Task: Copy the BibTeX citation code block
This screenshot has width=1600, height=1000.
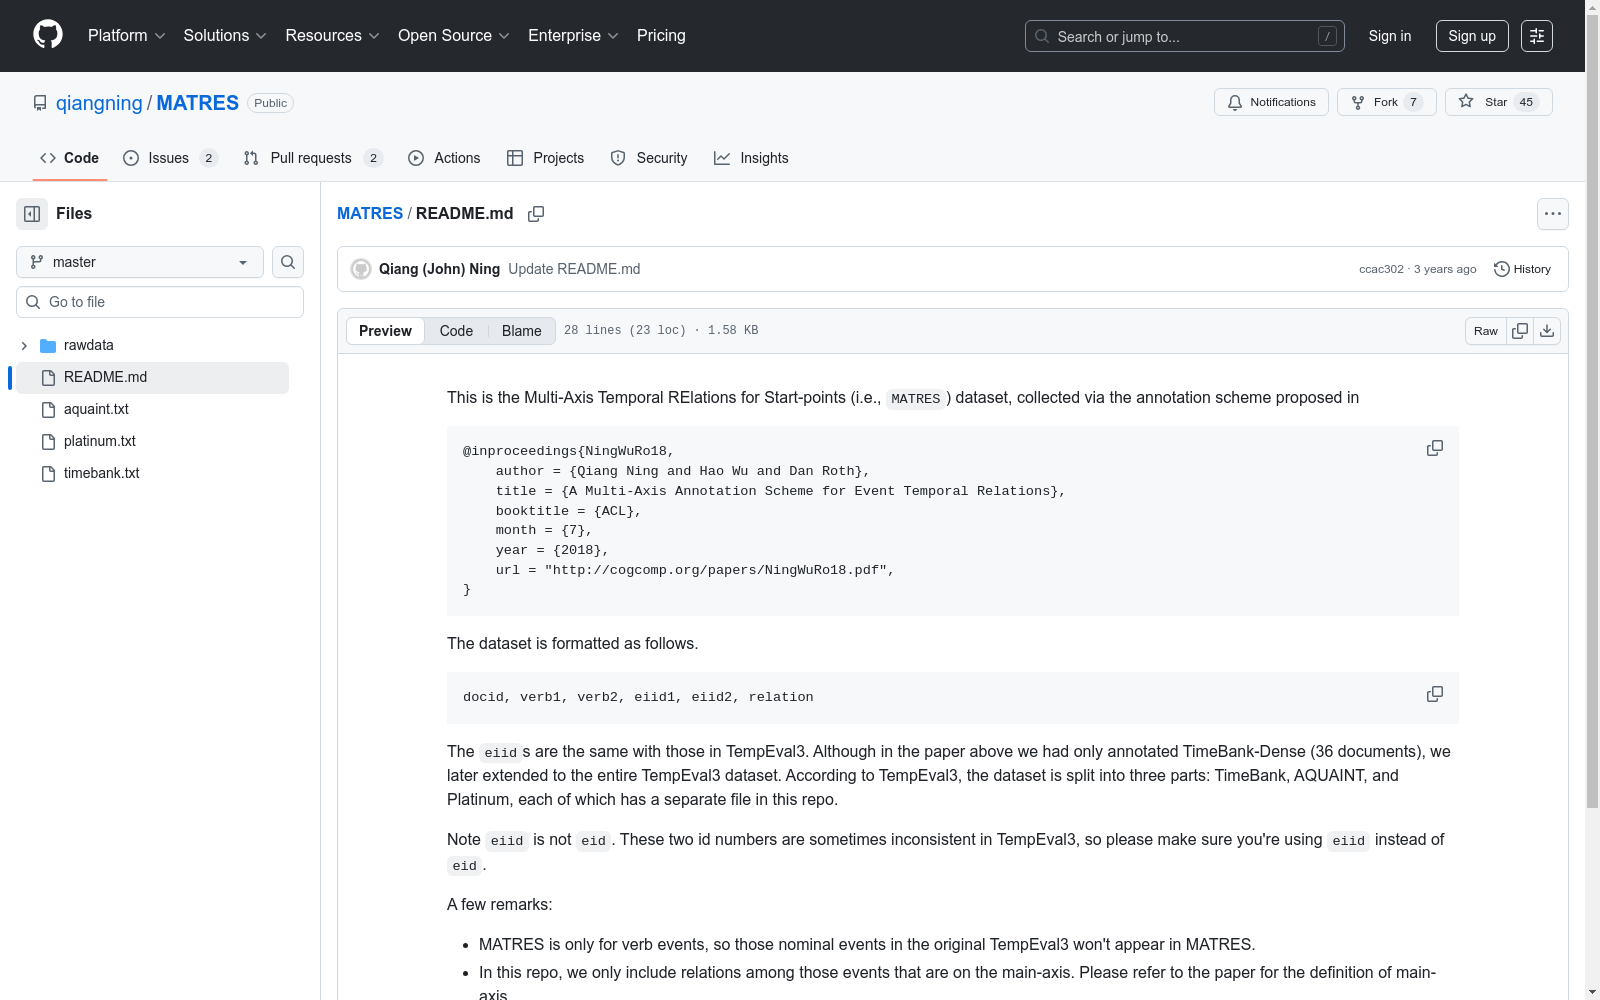Action: click(x=1434, y=449)
